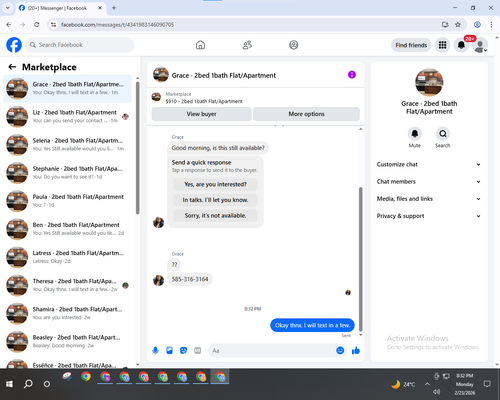This screenshot has height=400, width=500.
Task: Click the phone number message 585-316-3164
Action: coord(190,279)
